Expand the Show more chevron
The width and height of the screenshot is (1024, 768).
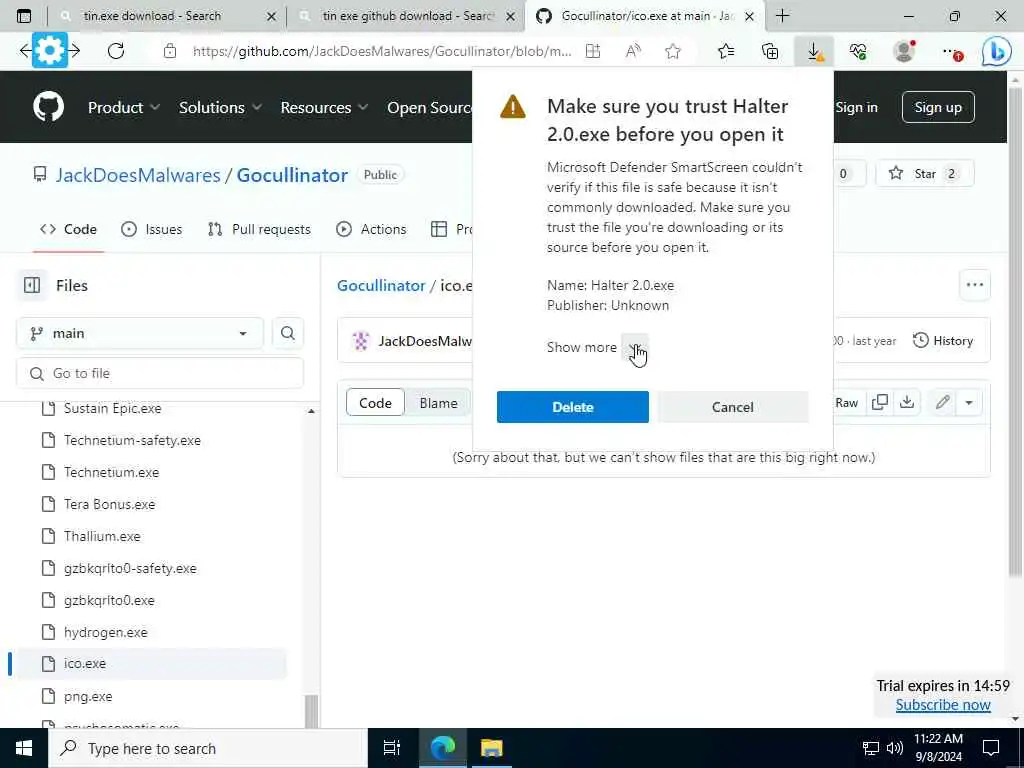tap(634, 347)
